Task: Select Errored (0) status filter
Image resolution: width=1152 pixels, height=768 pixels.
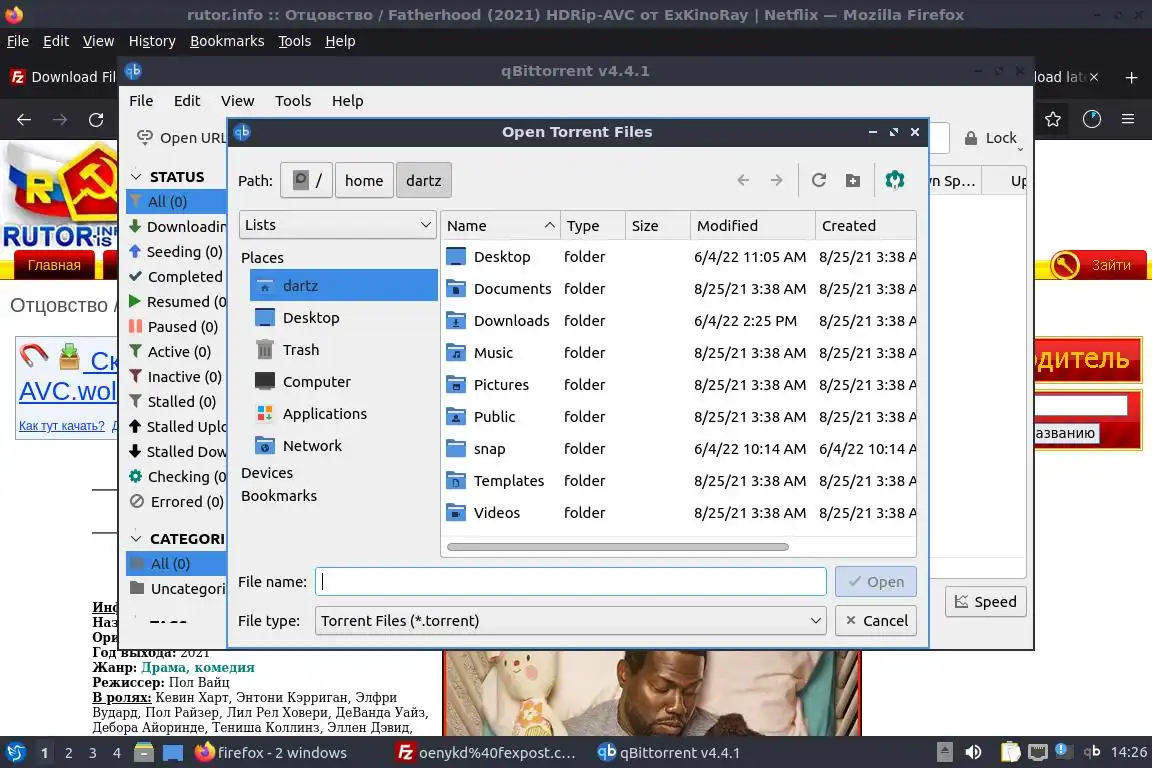Action: click(176, 501)
